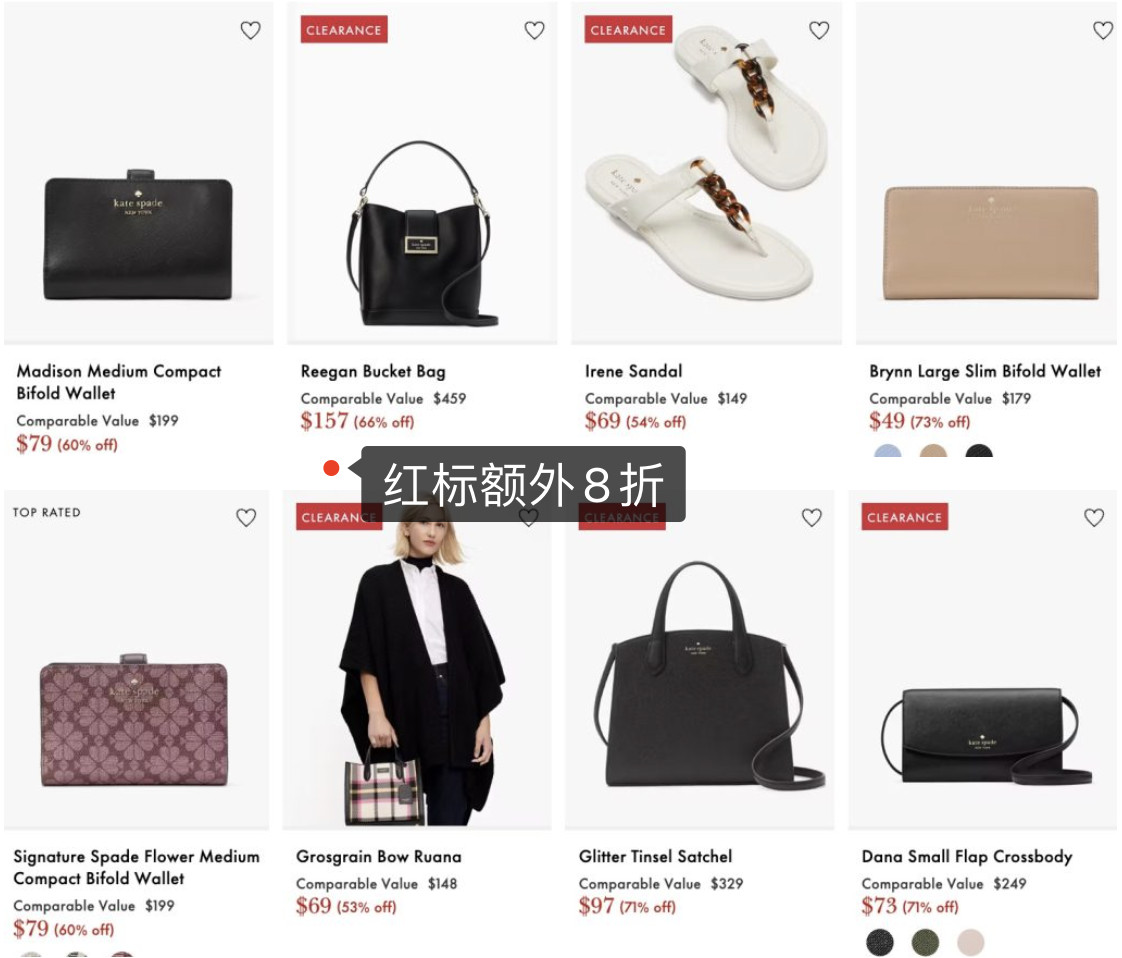Click the red annotation dot marker

tap(331, 468)
